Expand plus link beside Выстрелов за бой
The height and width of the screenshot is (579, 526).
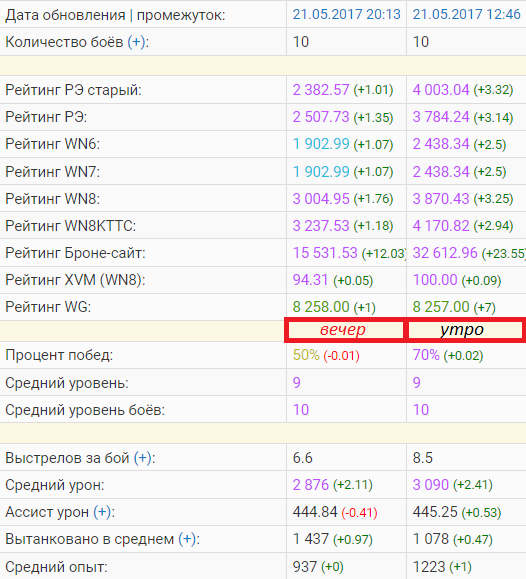pyautogui.click(x=143, y=458)
